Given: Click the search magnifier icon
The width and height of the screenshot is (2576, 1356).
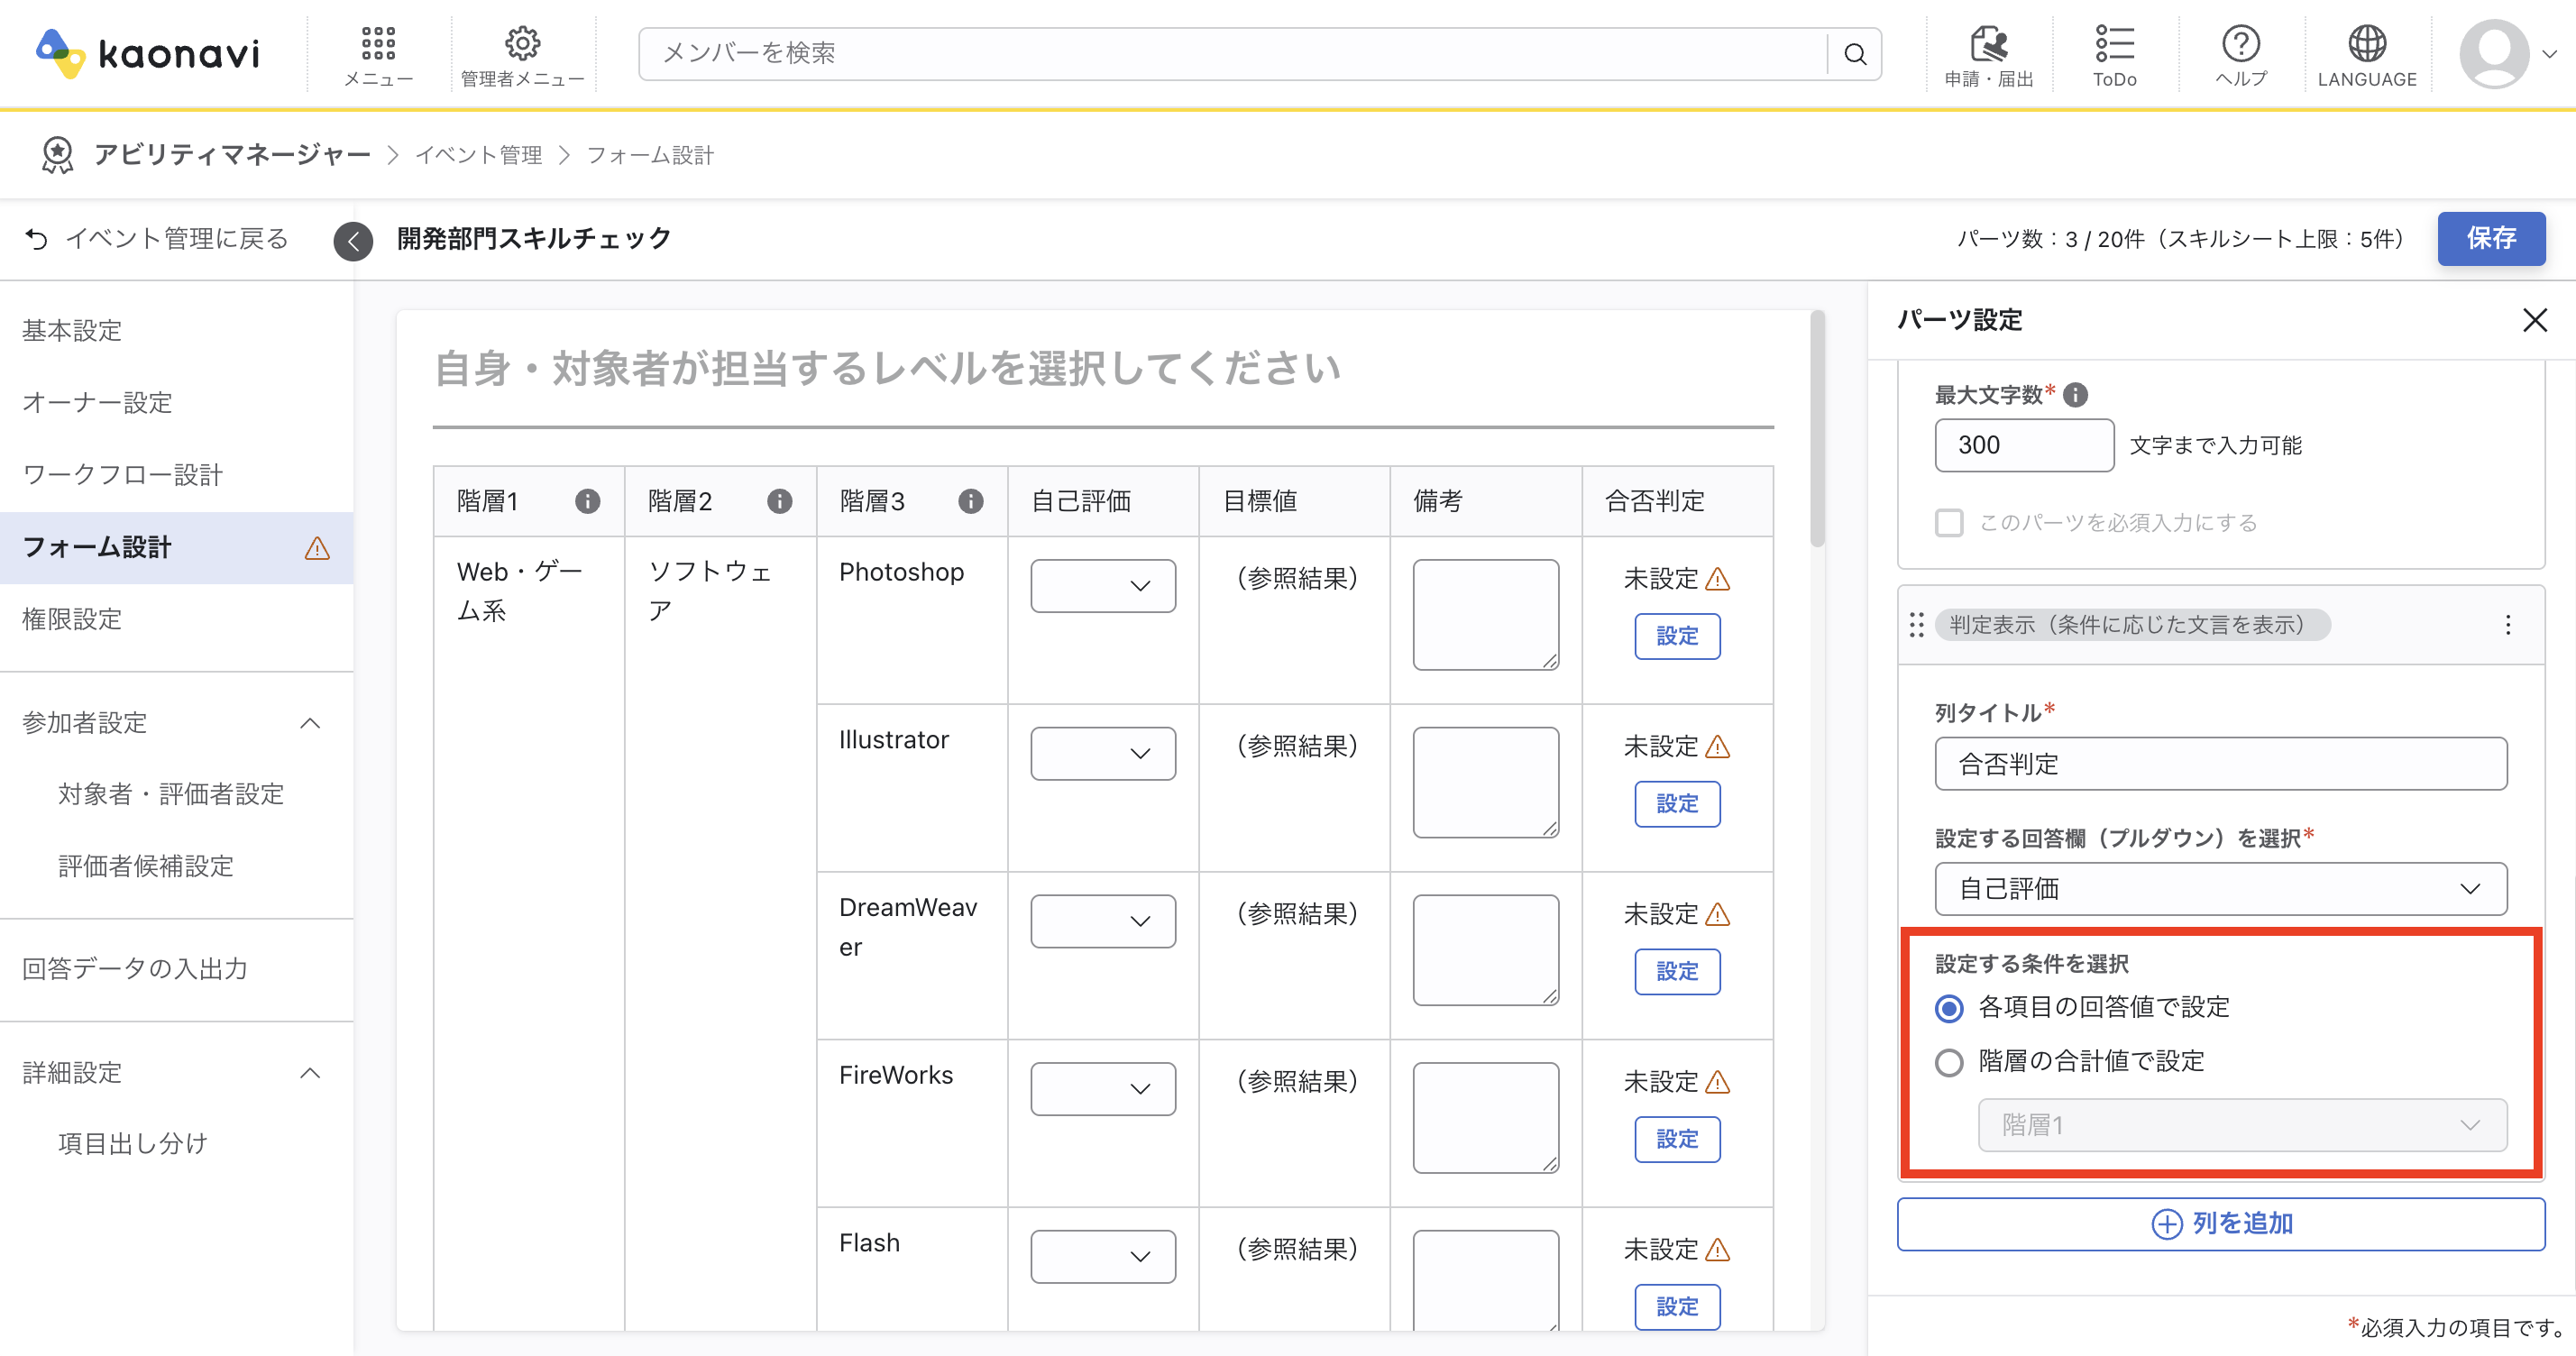Looking at the screenshot, I should [x=1855, y=53].
